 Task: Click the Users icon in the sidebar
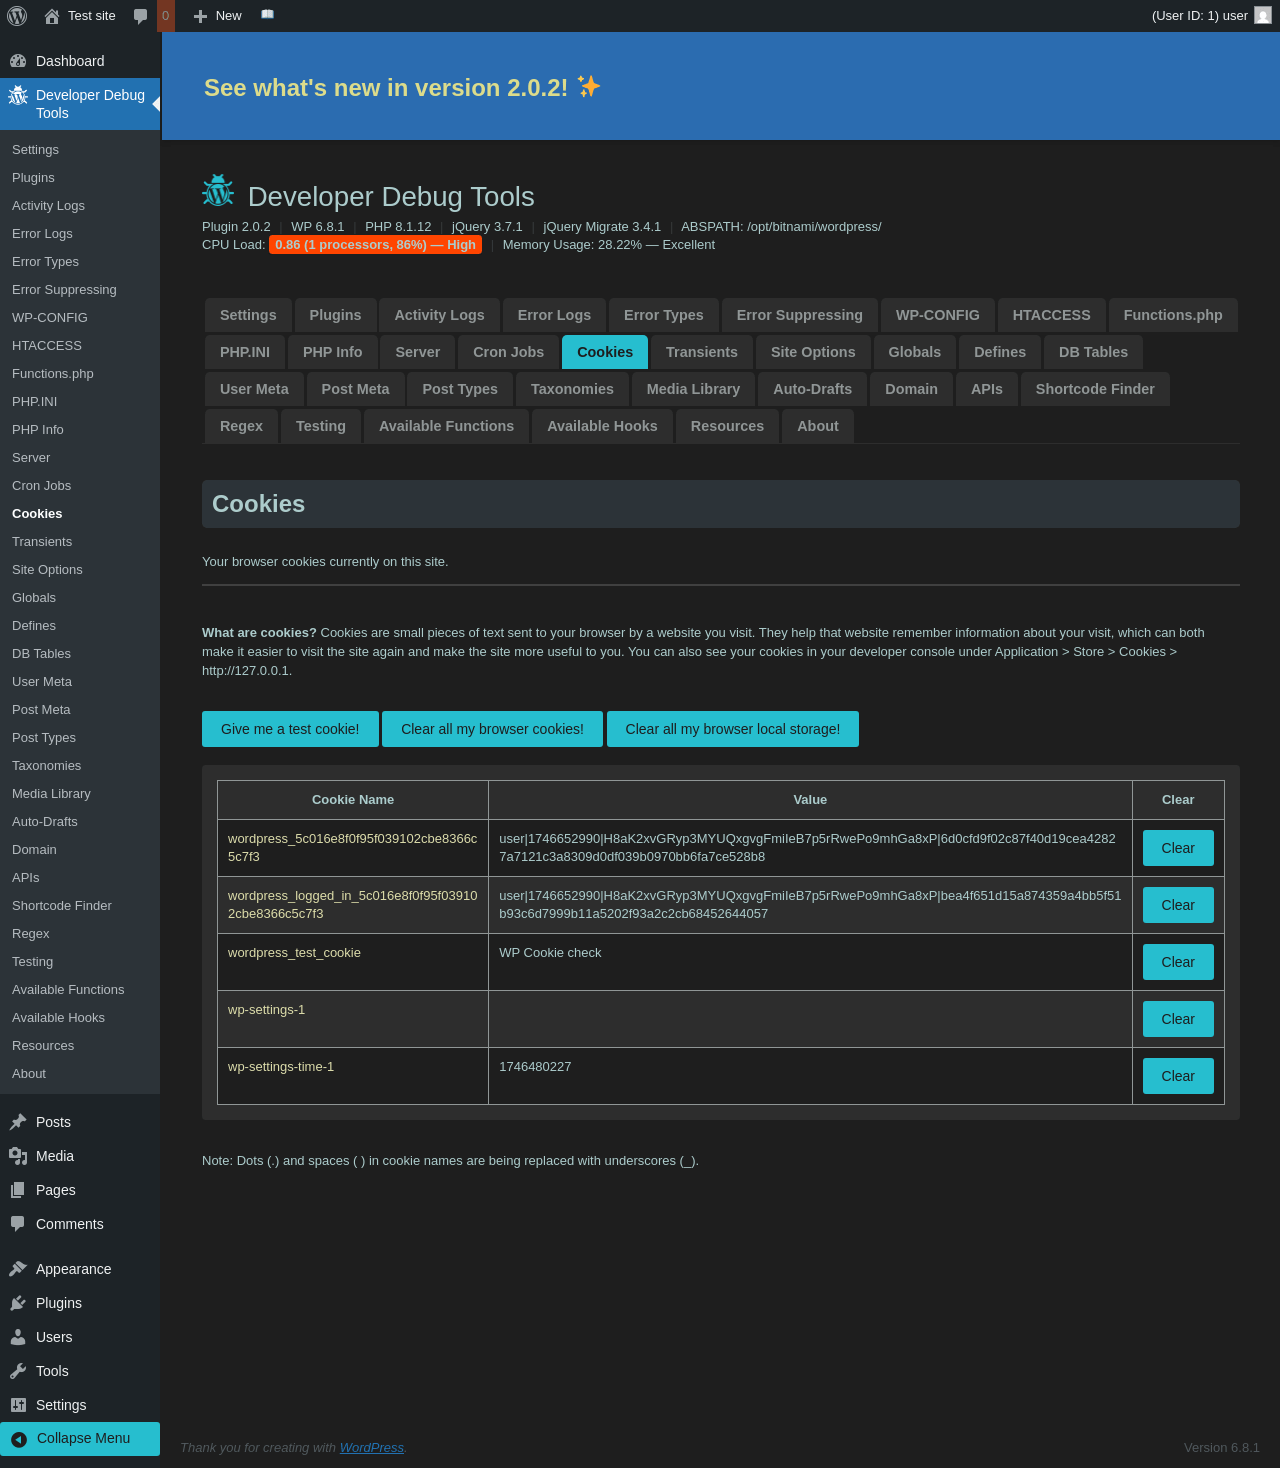coord(18,1337)
